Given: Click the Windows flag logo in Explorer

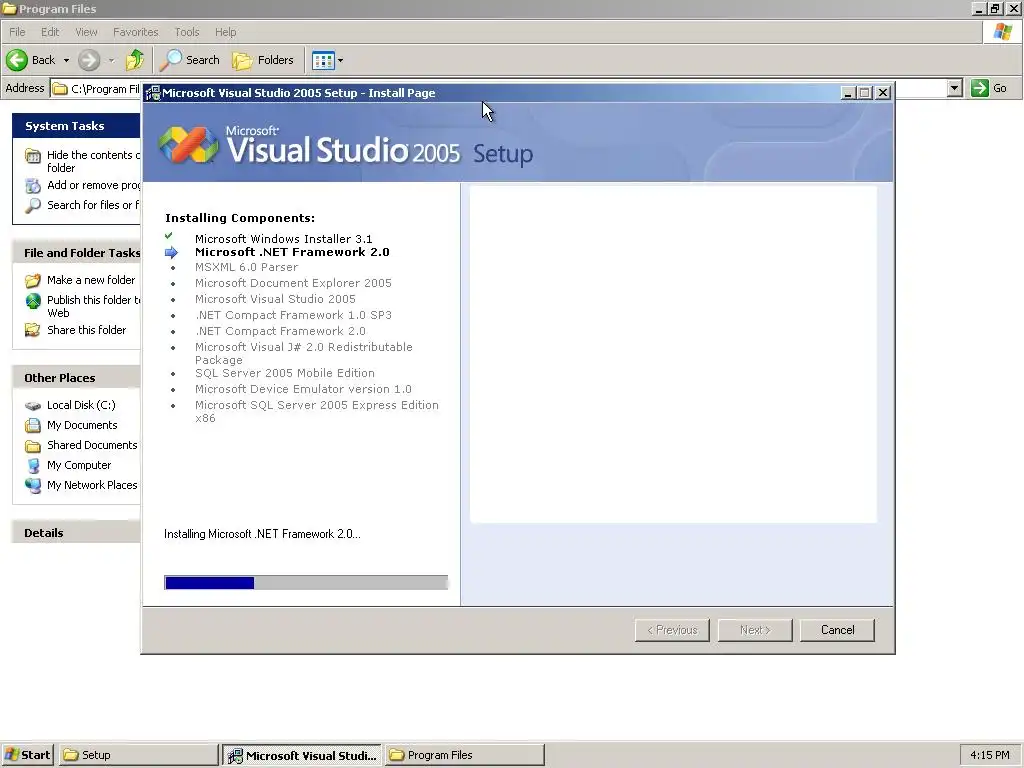Looking at the screenshot, I should pos(1002,31).
